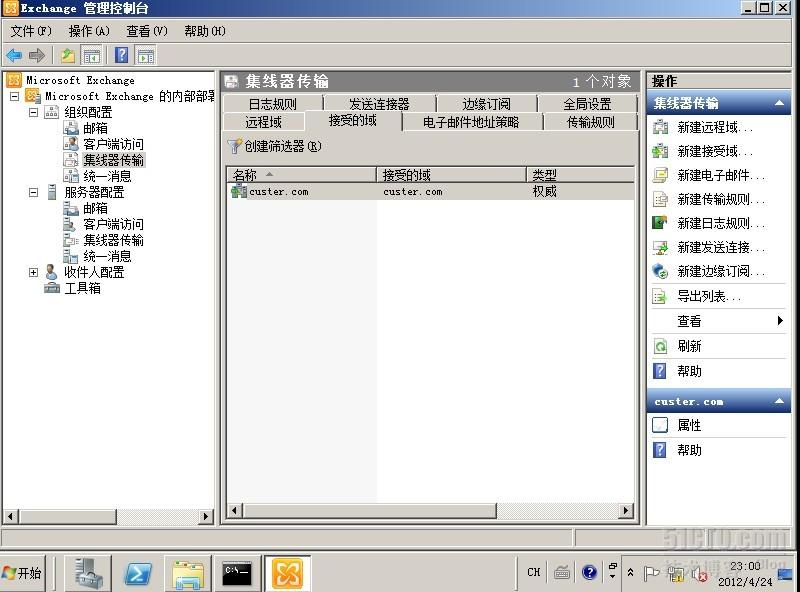This screenshot has width=800, height=592.
Task: Click the result list horizontal scrollbar right arrow
Action: click(x=626, y=510)
